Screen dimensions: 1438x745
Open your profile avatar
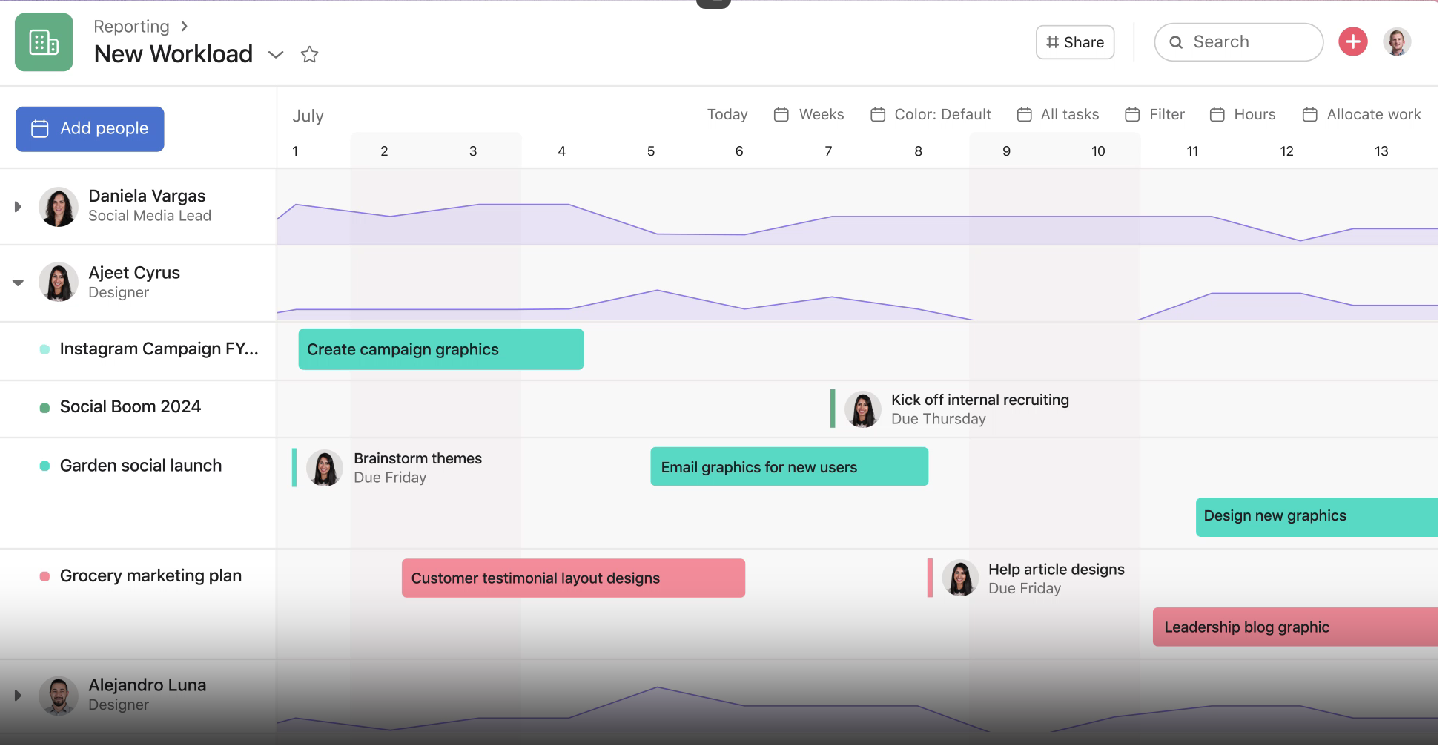1397,41
